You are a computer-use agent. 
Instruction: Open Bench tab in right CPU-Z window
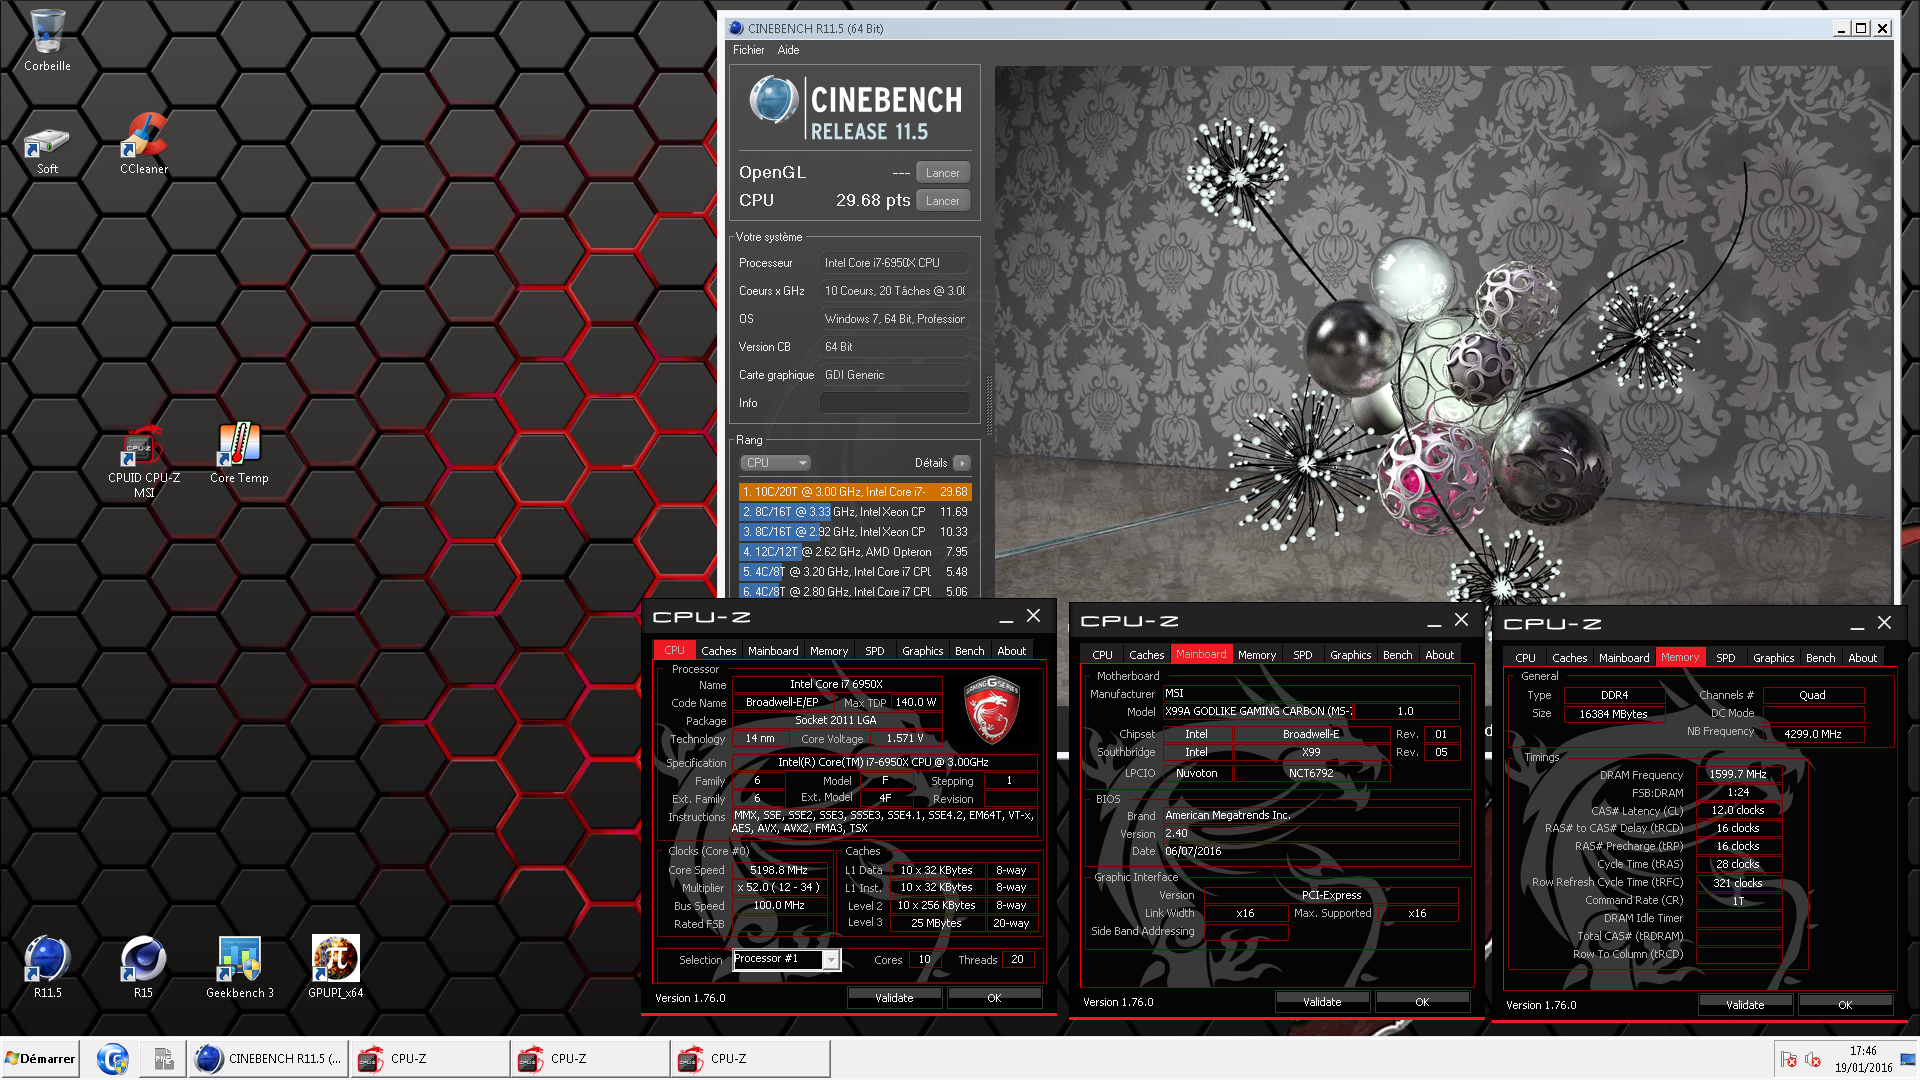tap(1820, 658)
